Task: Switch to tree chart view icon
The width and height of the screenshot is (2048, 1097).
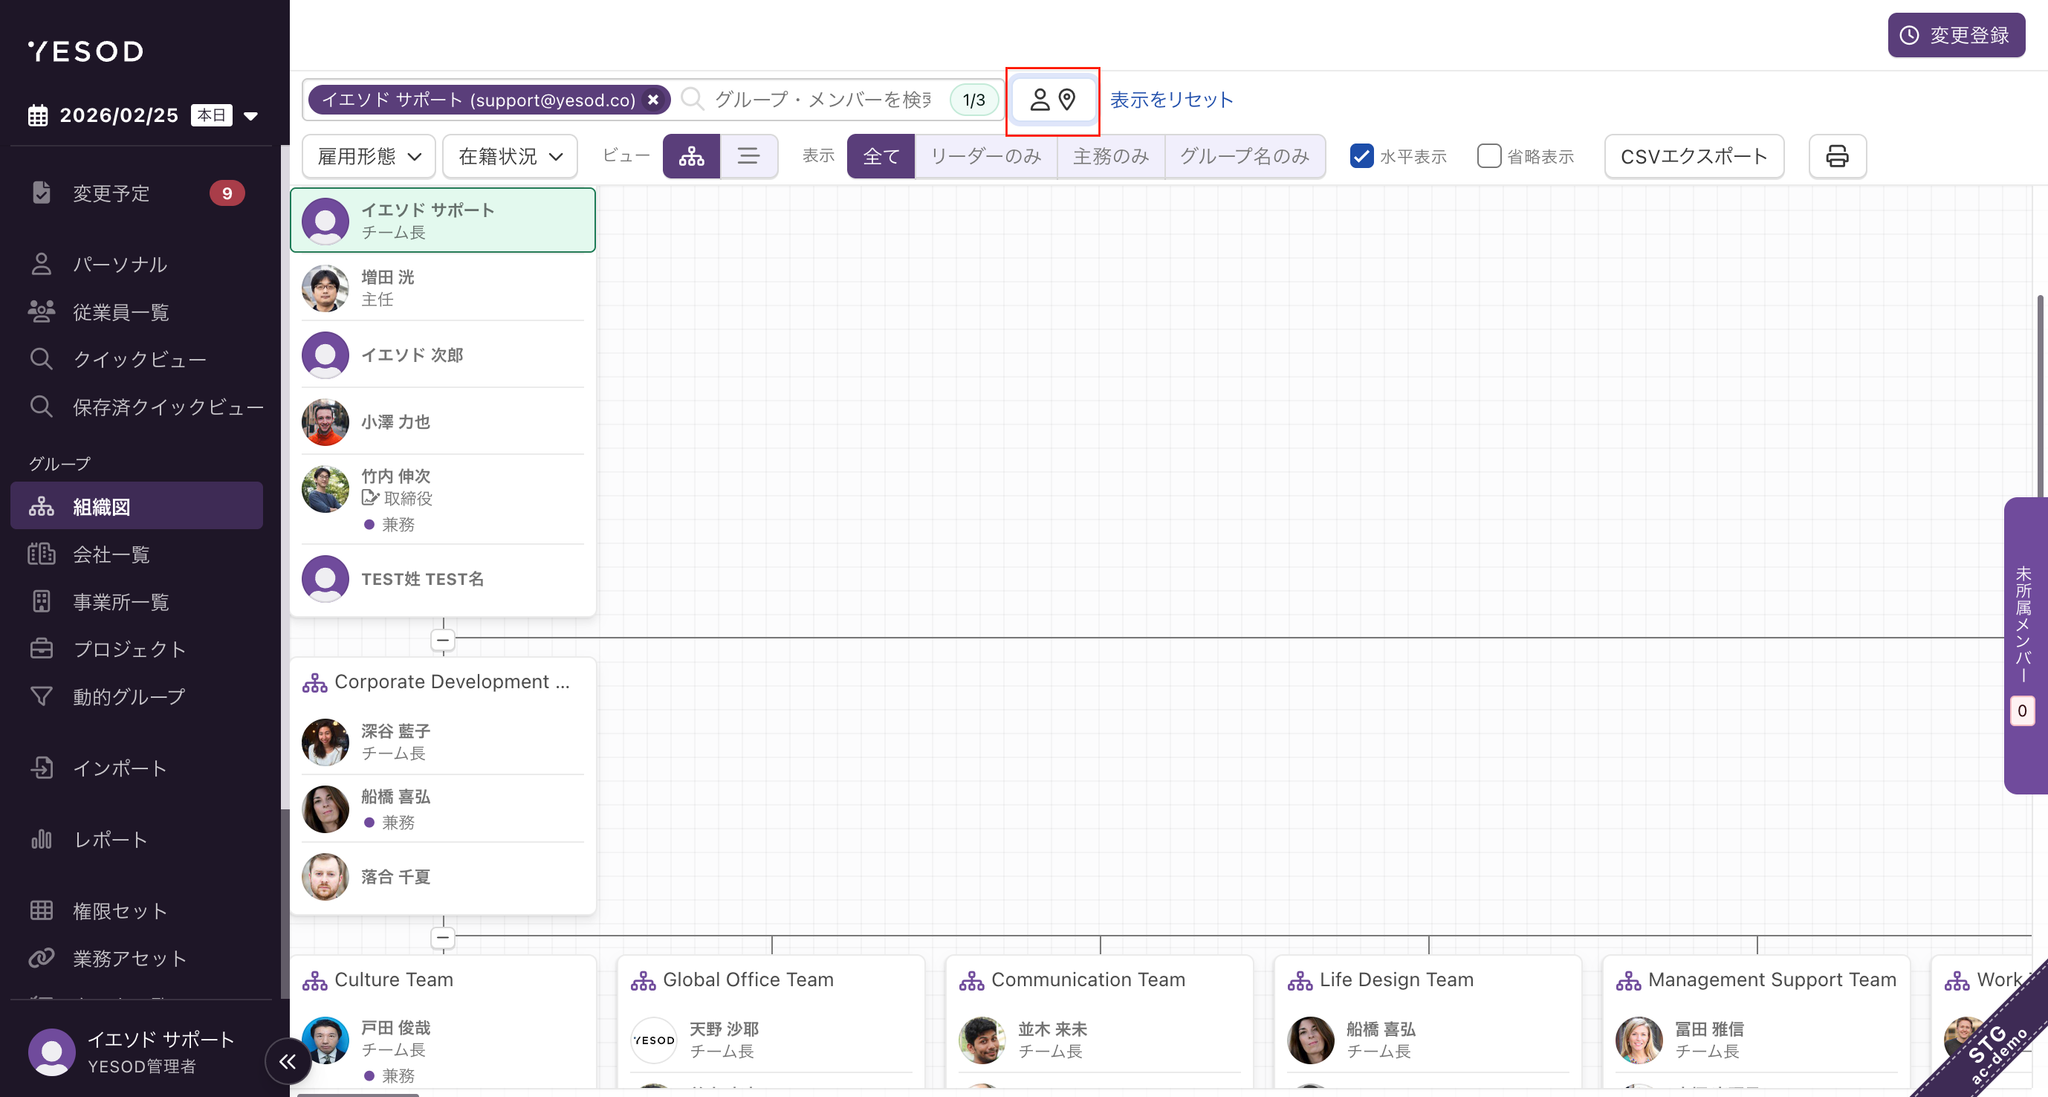Action: (x=691, y=156)
